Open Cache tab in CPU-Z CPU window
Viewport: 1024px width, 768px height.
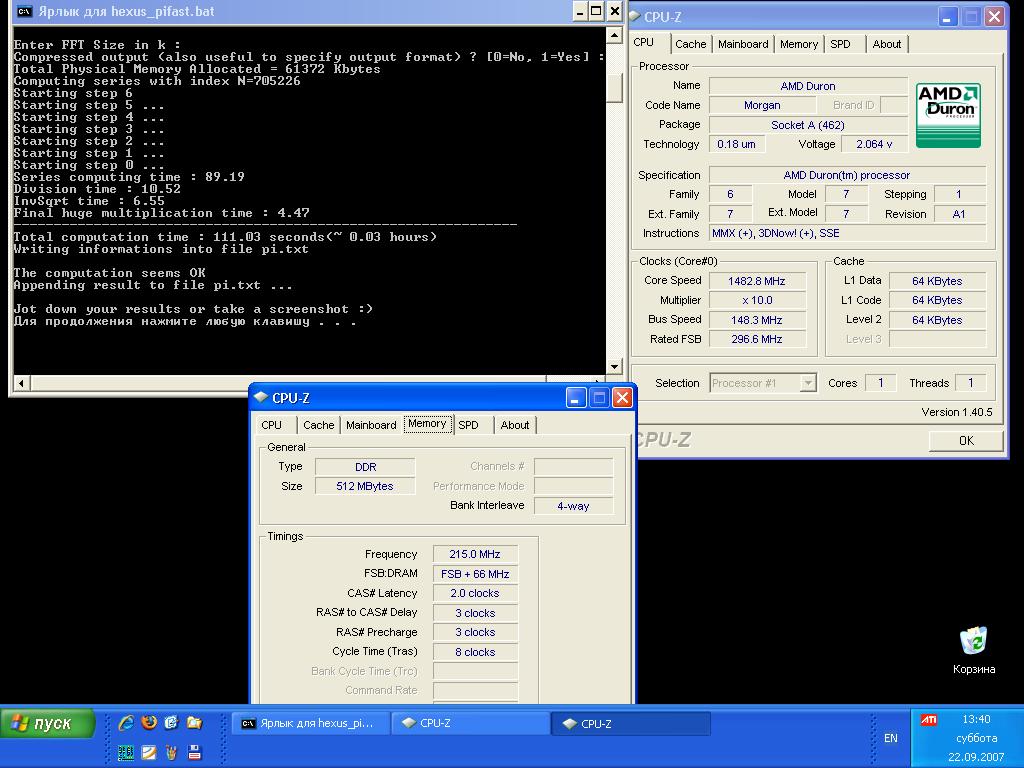[x=690, y=44]
